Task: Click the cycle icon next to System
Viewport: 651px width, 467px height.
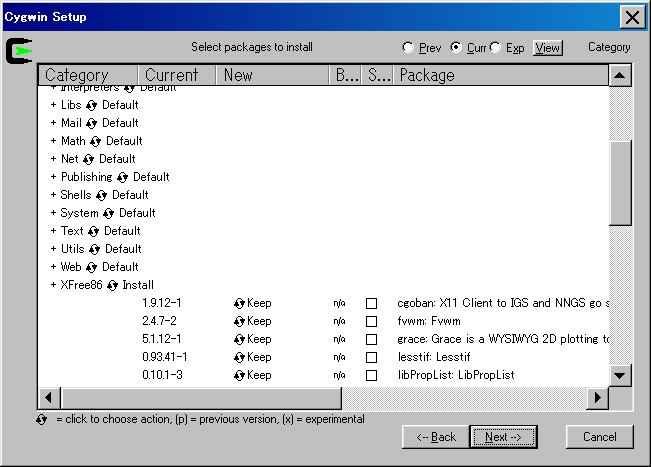Action: pyautogui.click(x=109, y=213)
